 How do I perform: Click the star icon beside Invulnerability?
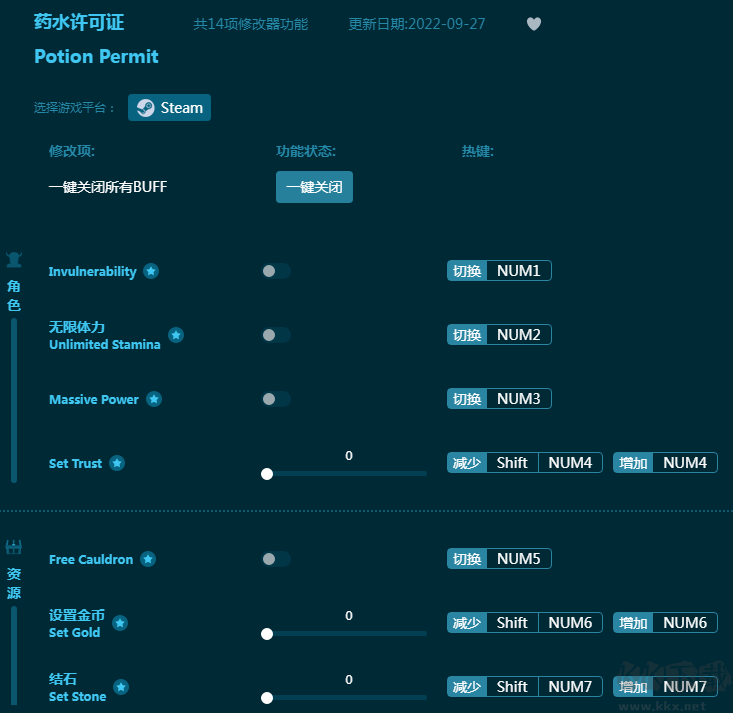(151, 271)
